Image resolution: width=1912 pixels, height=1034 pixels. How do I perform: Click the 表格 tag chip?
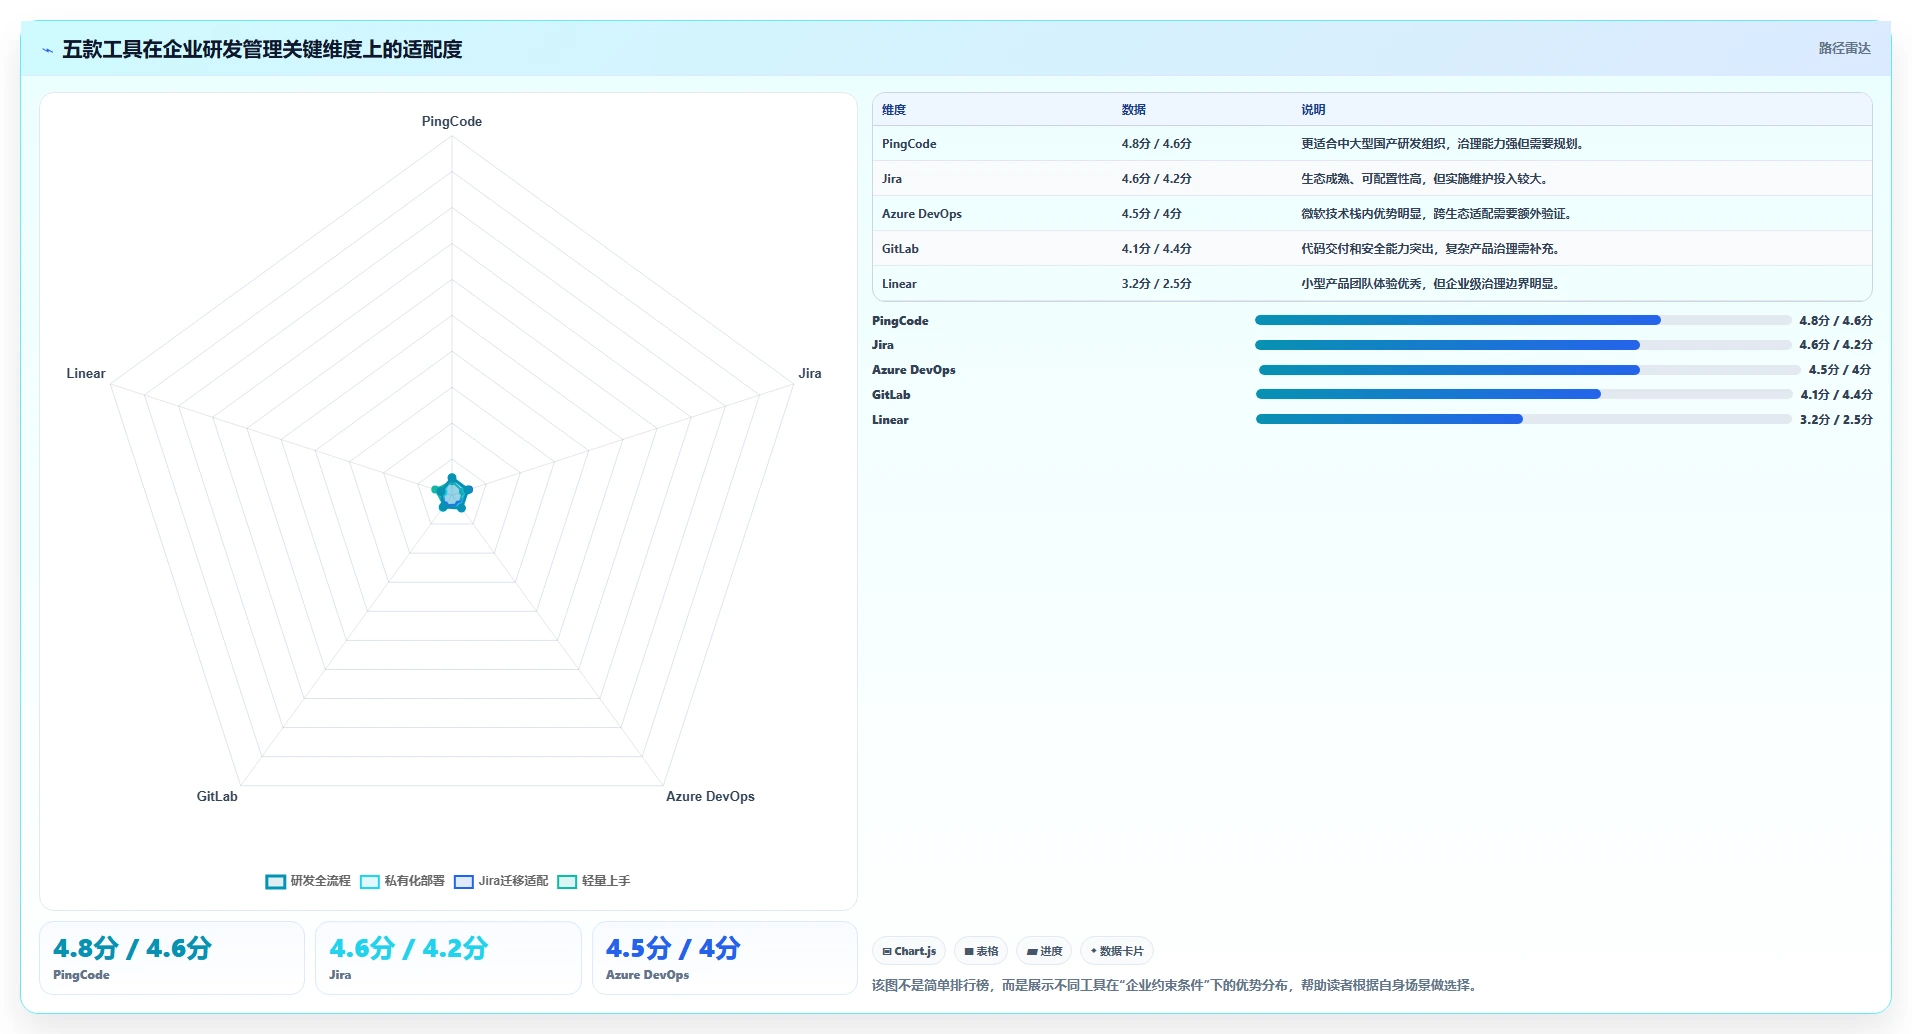pyautogui.click(x=981, y=951)
